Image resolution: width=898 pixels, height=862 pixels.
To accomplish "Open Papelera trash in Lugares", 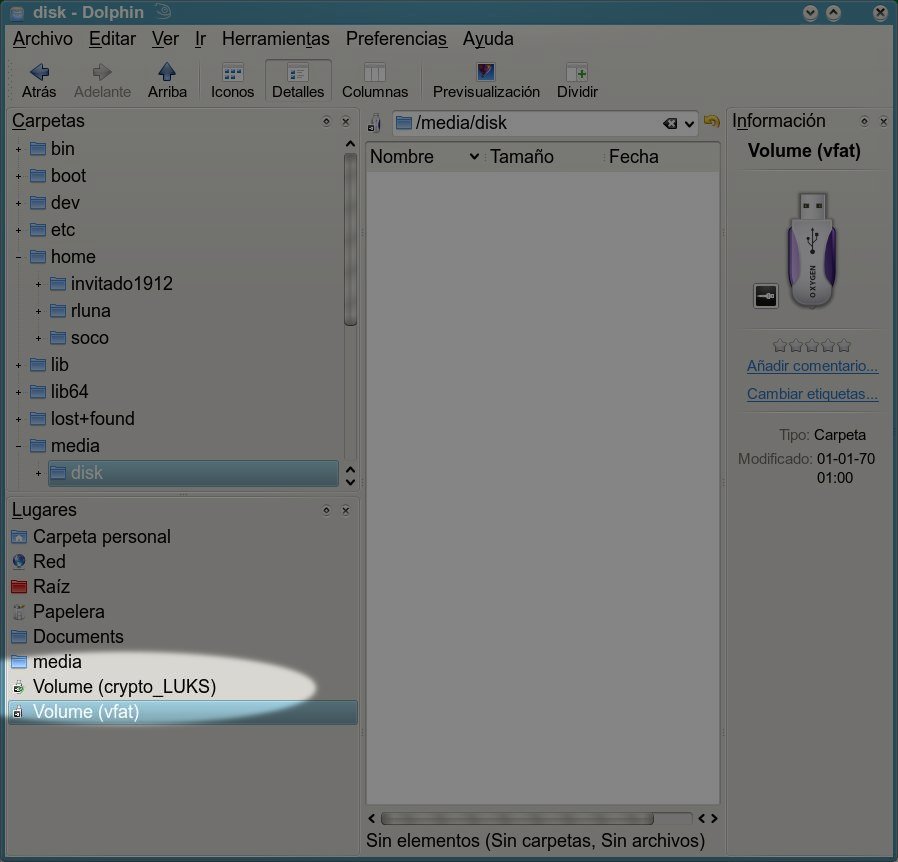I will pyautogui.click(x=68, y=611).
